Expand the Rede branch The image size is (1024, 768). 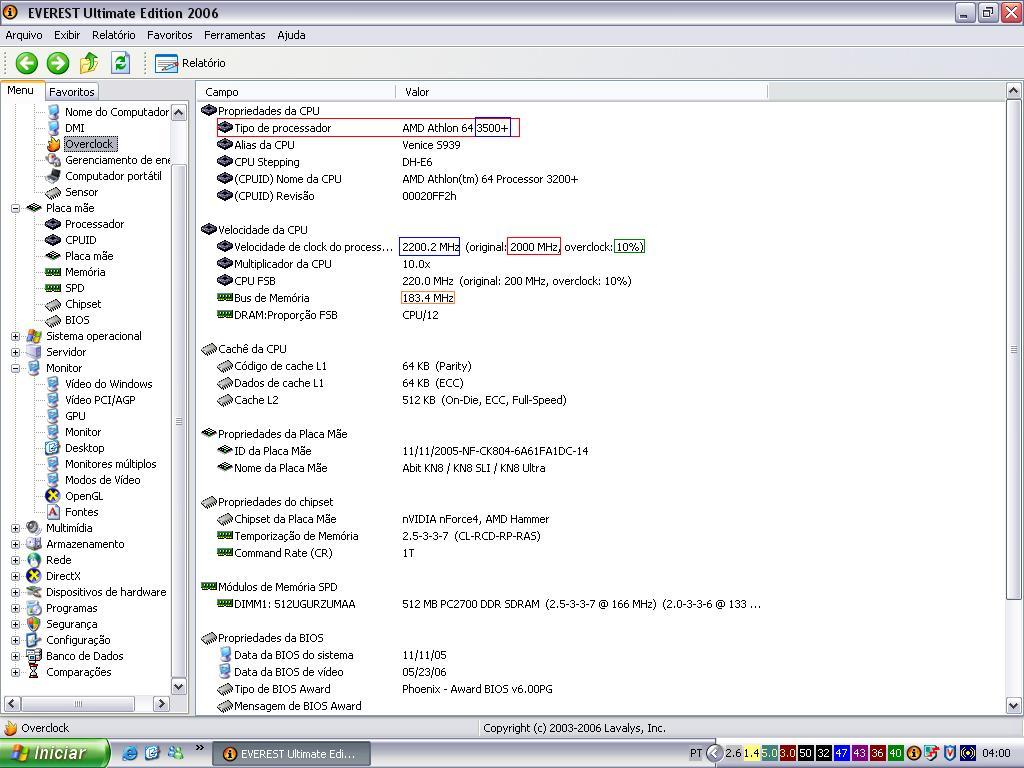(x=16, y=560)
